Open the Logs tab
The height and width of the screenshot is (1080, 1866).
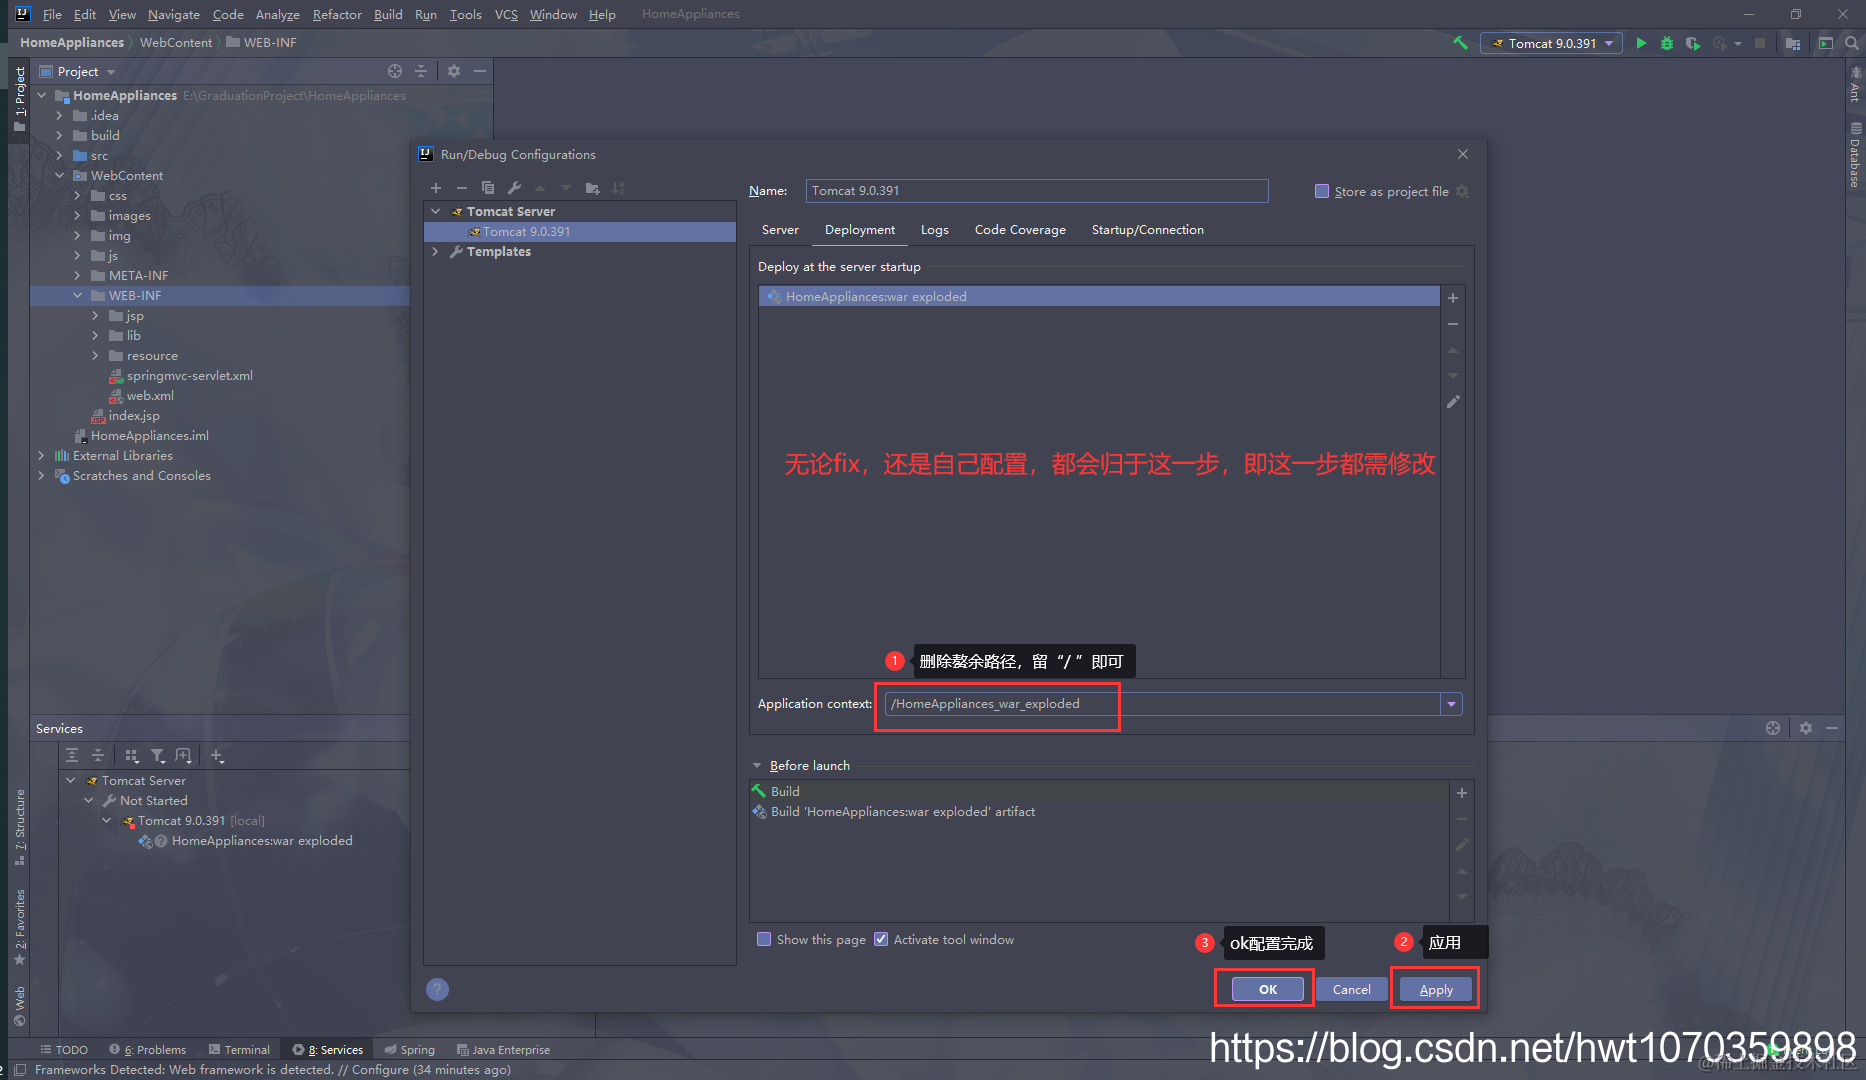(x=935, y=230)
